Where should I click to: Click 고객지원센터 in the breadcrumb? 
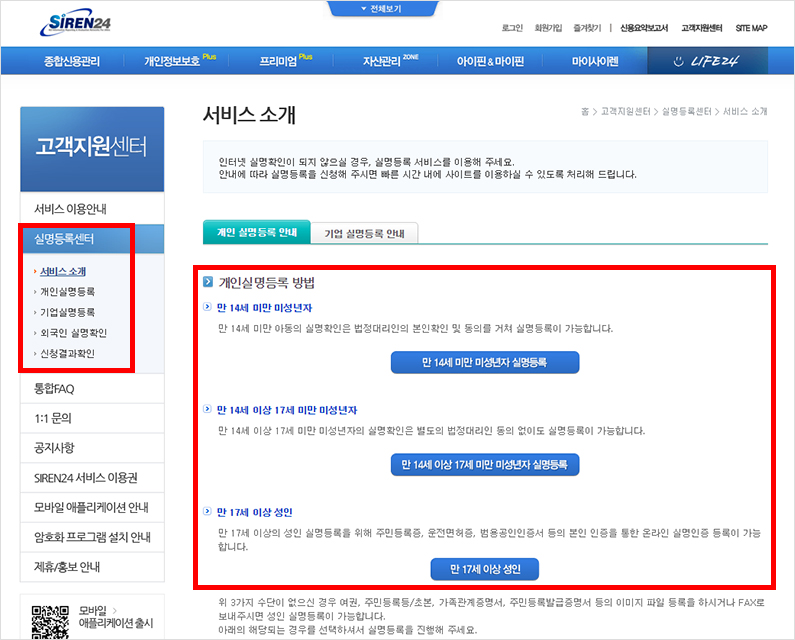[x=625, y=112]
